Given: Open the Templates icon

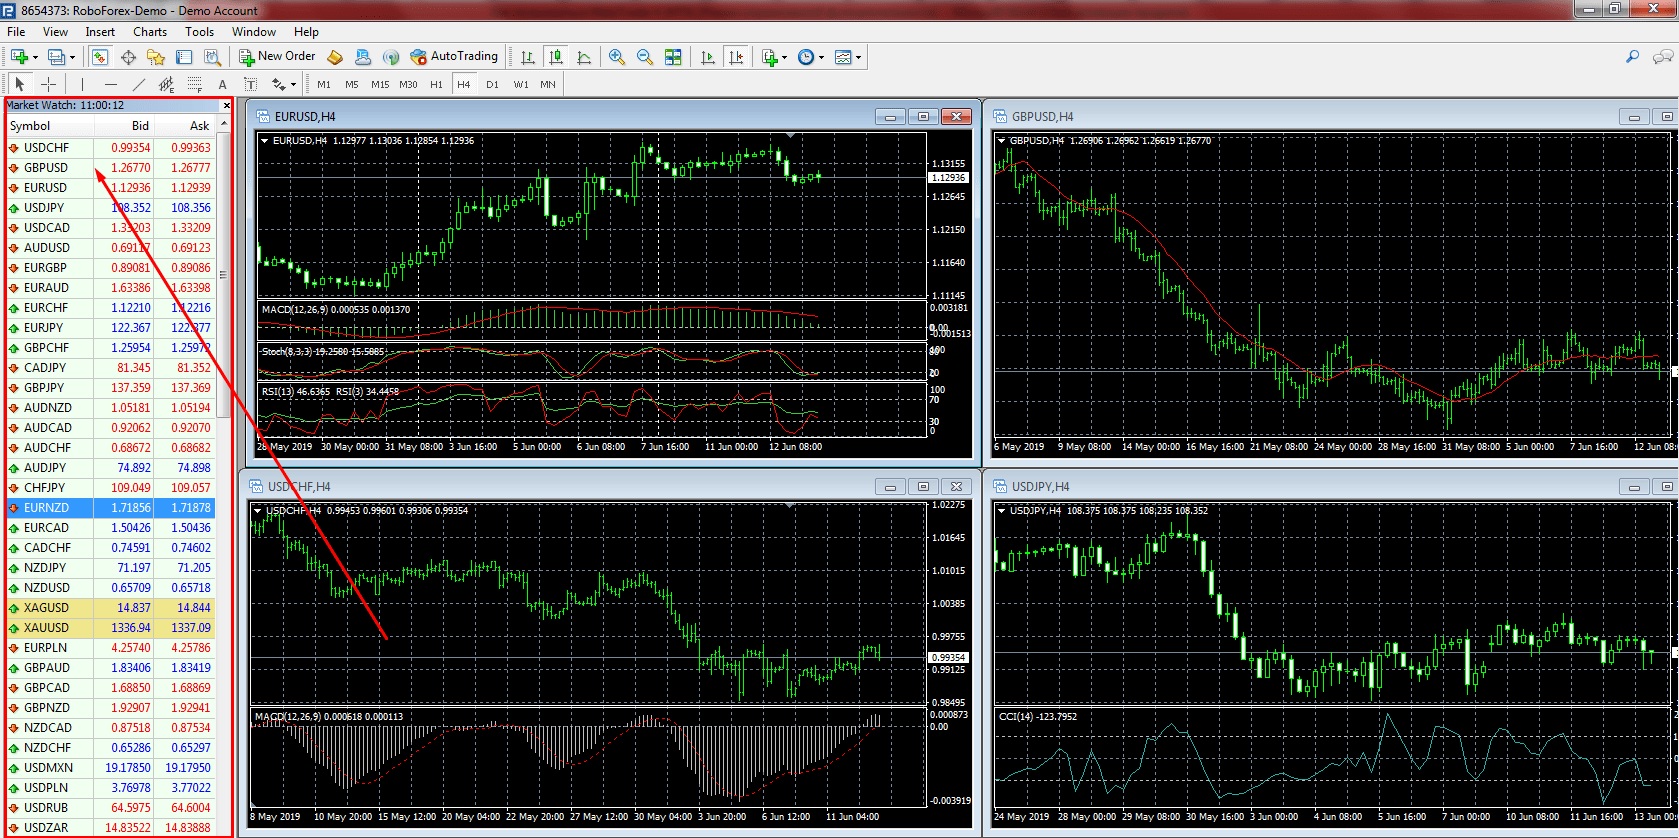Looking at the screenshot, I should click(x=843, y=57).
